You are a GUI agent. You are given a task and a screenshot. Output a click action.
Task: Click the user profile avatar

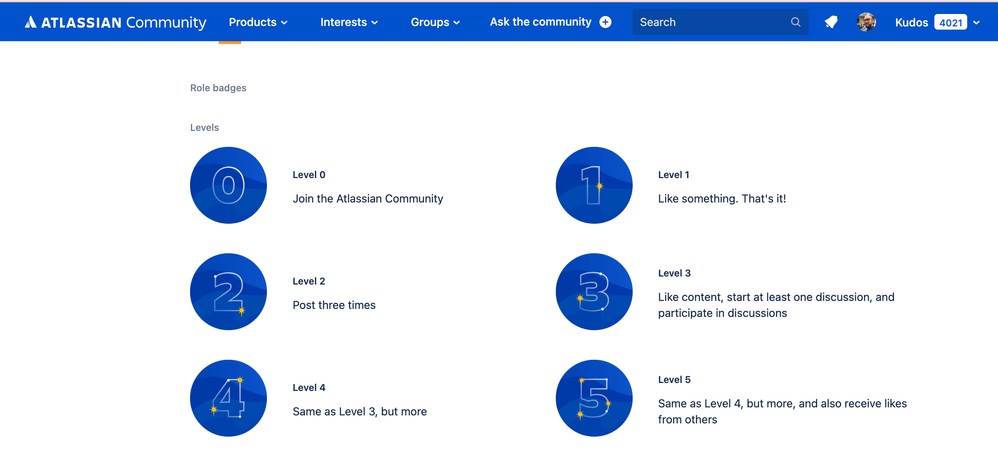click(x=866, y=22)
